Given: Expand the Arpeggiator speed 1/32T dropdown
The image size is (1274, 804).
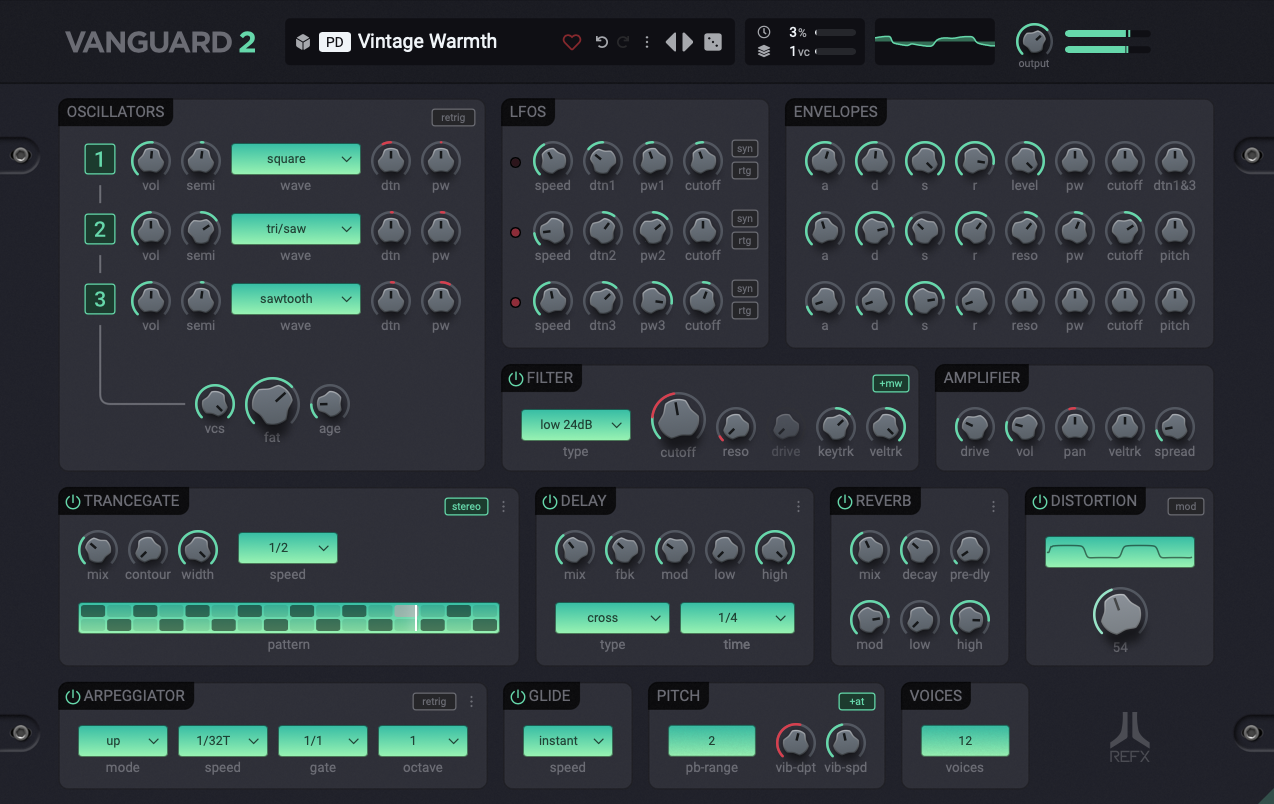Looking at the screenshot, I should [x=223, y=741].
